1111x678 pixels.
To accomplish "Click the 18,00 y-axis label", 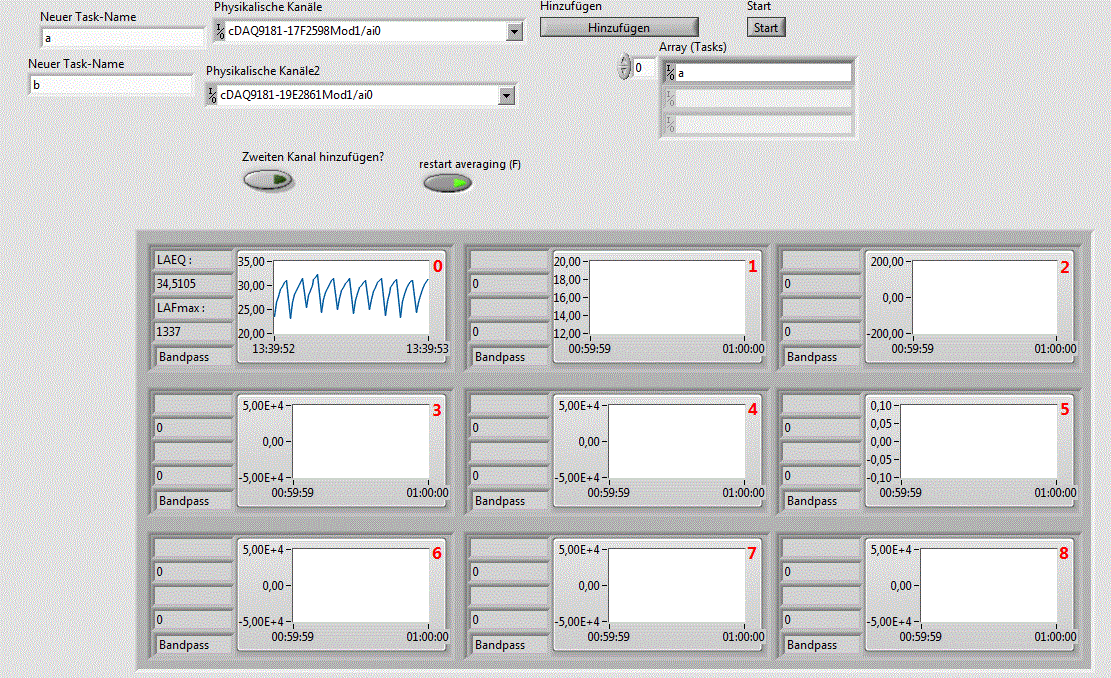I will click(567, 280).
